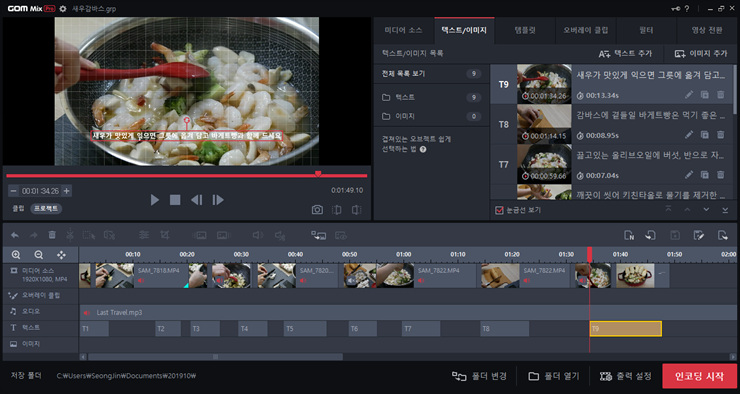Click the stop button under preview

click(175, 200)
